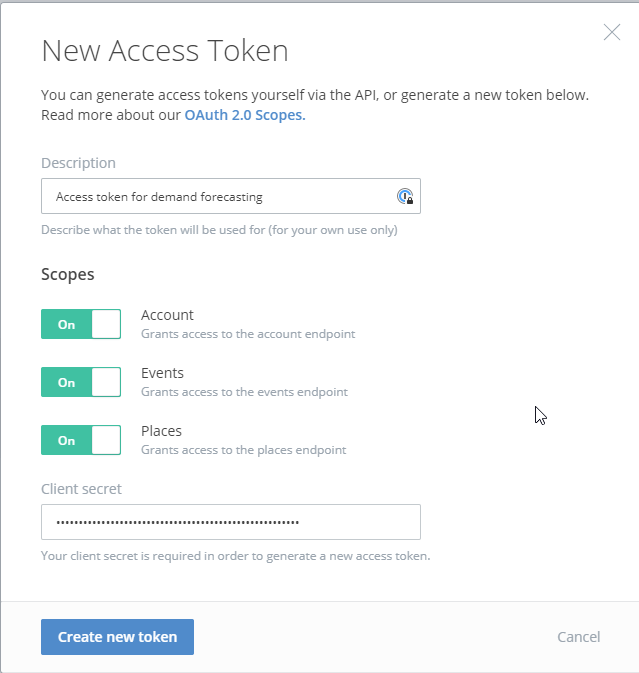Cancel the token creation

click(578, 637)
